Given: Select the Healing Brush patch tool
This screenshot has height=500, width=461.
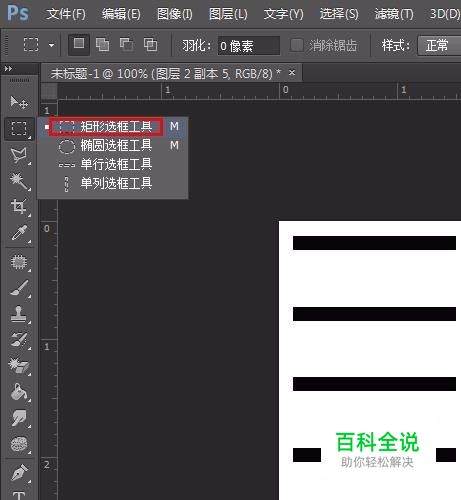Looking at the screenshot, I should pos(19,262).
